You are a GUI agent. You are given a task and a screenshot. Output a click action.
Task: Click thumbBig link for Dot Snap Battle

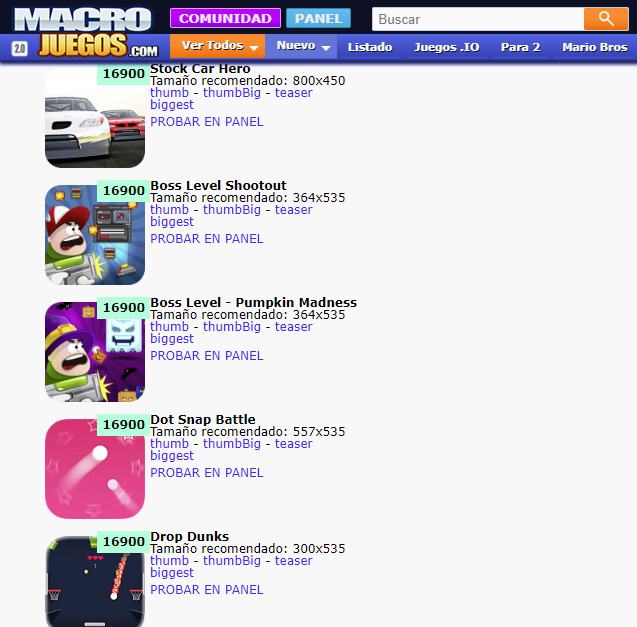click(x=232, y=444)
